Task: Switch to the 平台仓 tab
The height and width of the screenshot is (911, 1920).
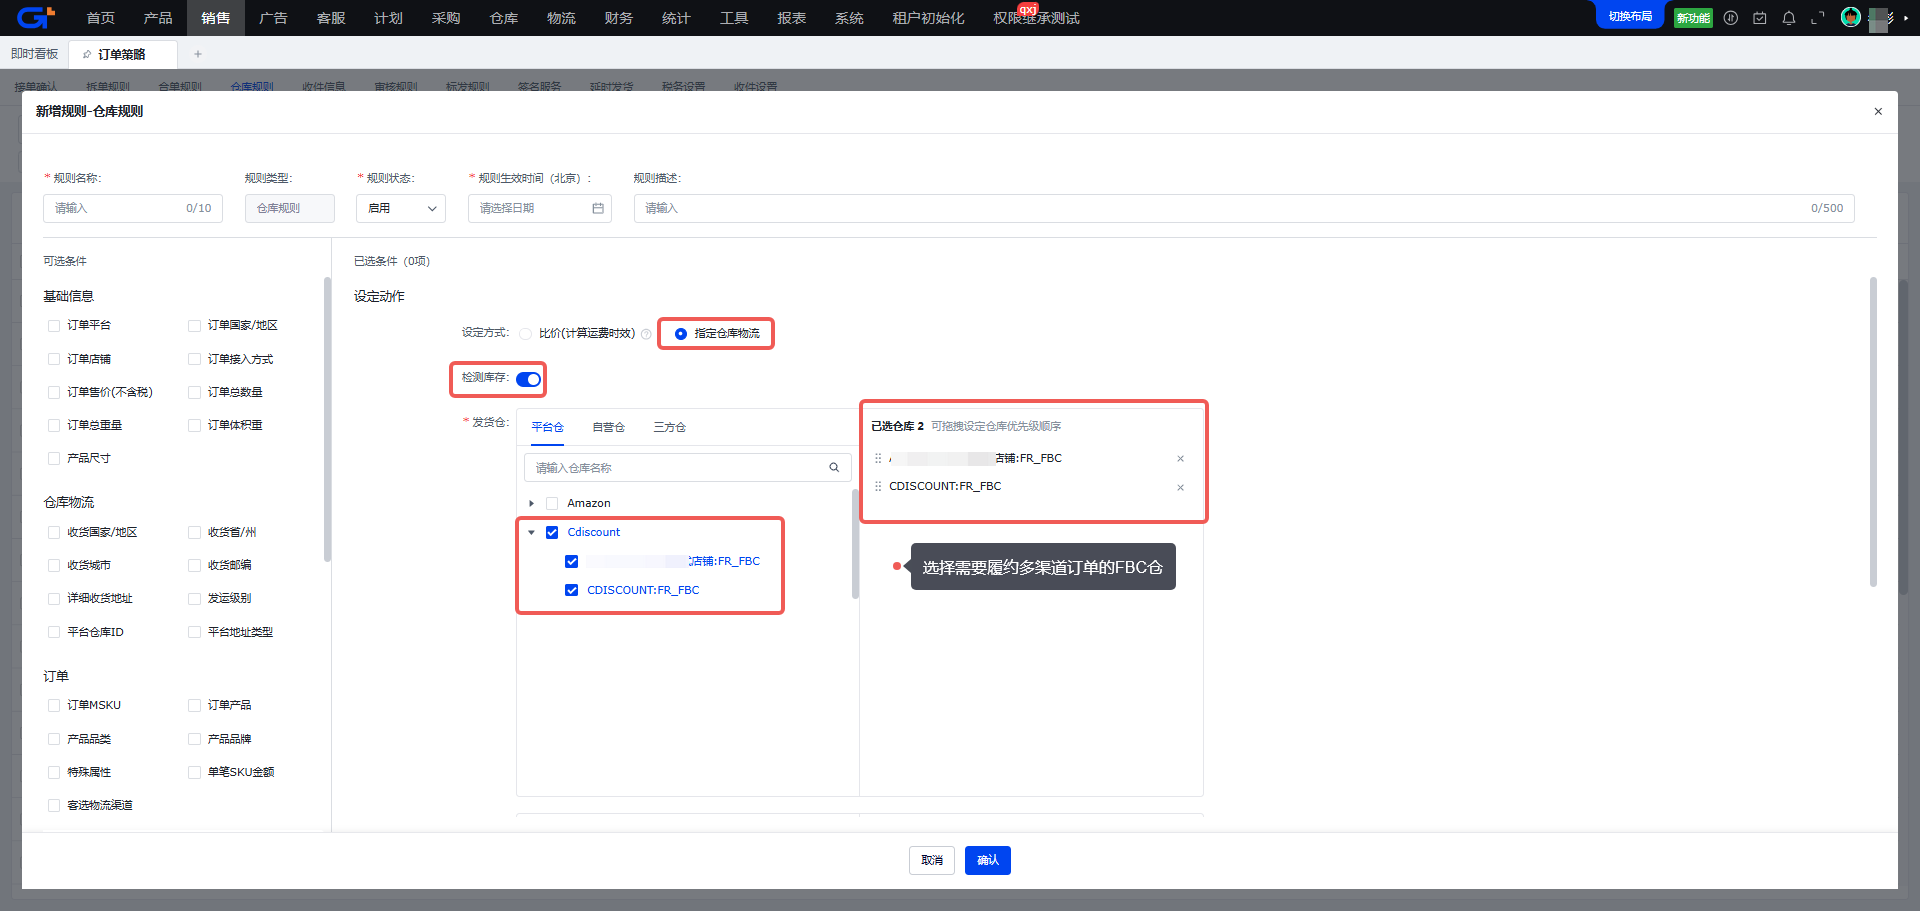Action: [x=547, y=427]
